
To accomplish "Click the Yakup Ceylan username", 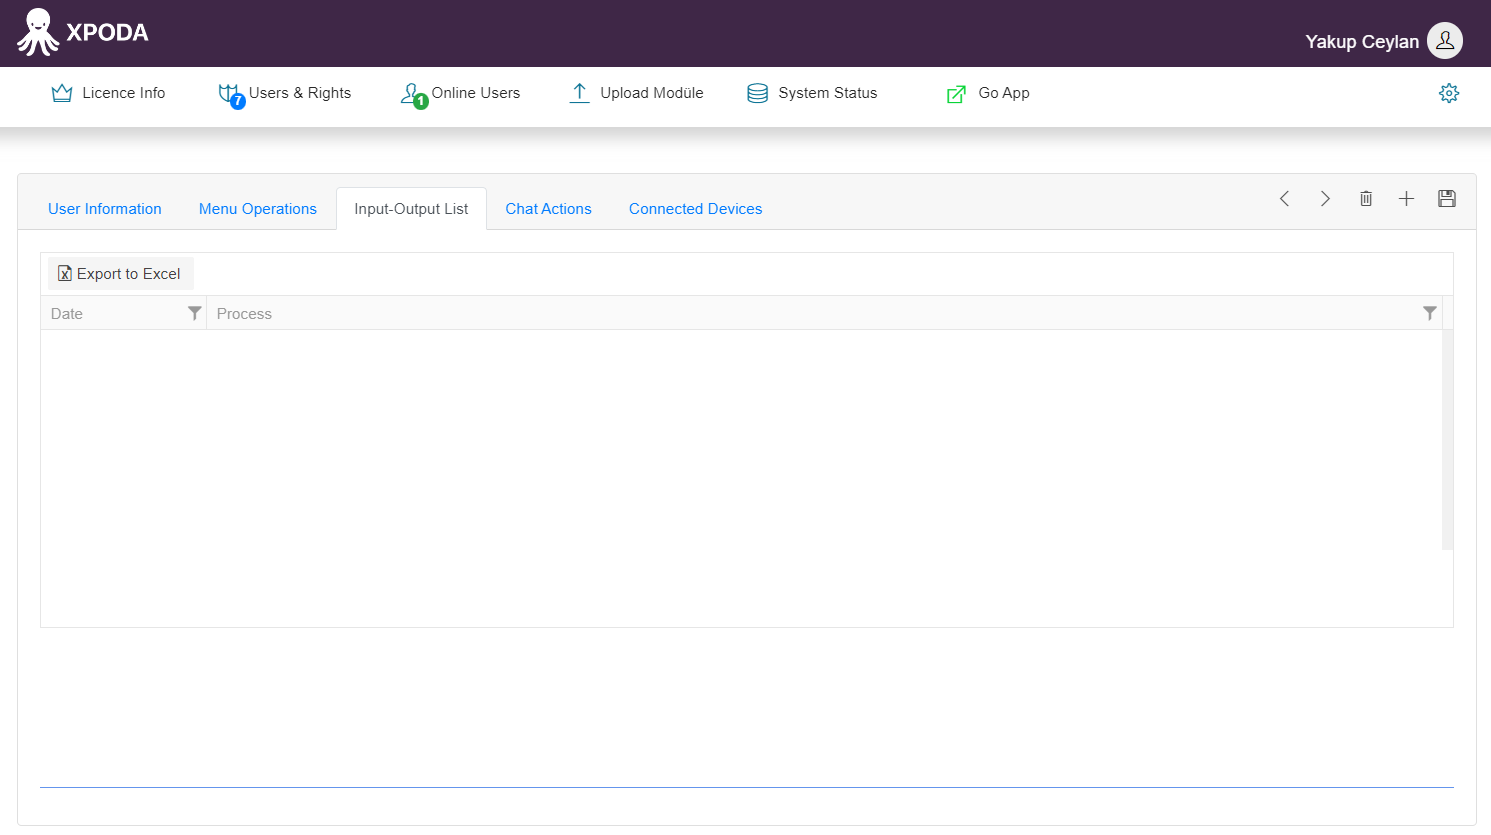I will (x=1362, y=42).
